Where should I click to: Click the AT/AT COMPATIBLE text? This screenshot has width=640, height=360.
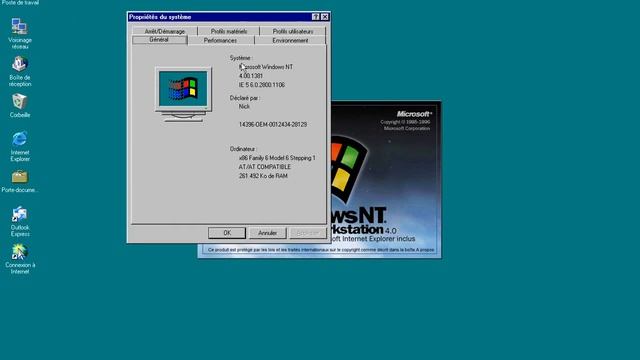point(264,167)
